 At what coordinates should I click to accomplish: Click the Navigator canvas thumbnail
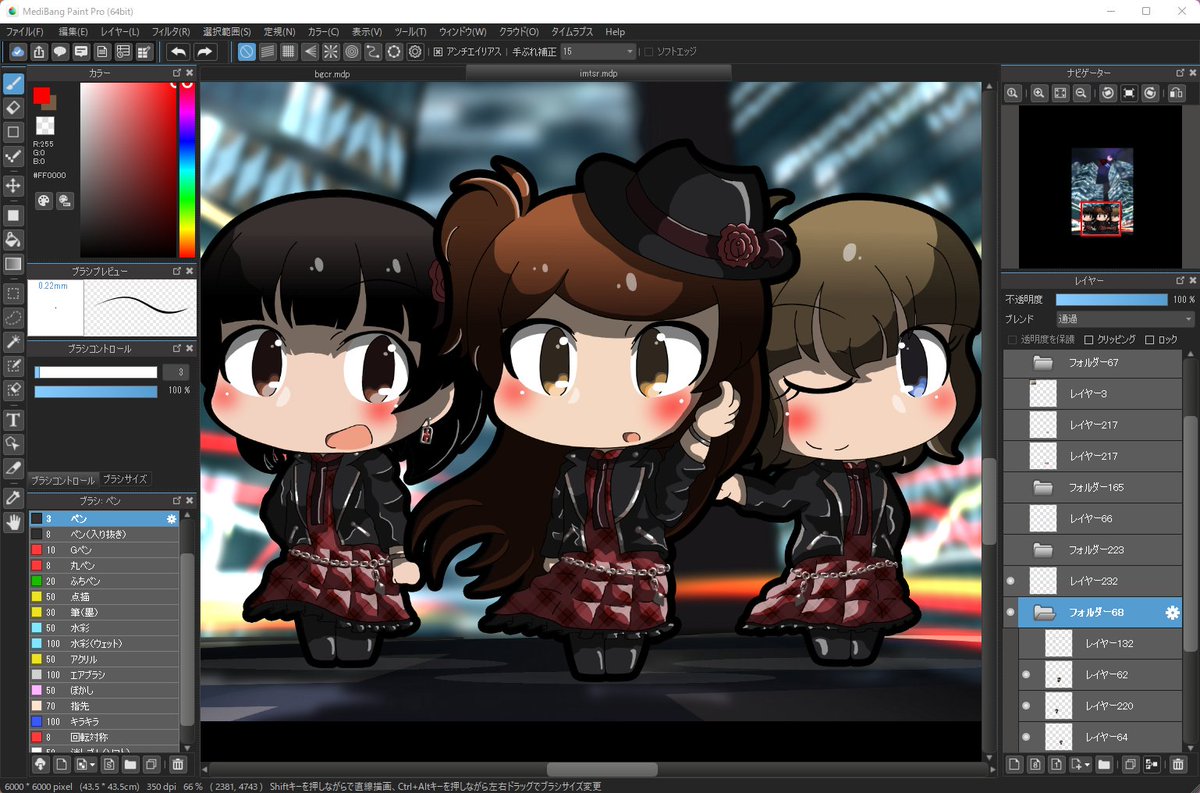pyautogui.click(x=1101, y=193)
